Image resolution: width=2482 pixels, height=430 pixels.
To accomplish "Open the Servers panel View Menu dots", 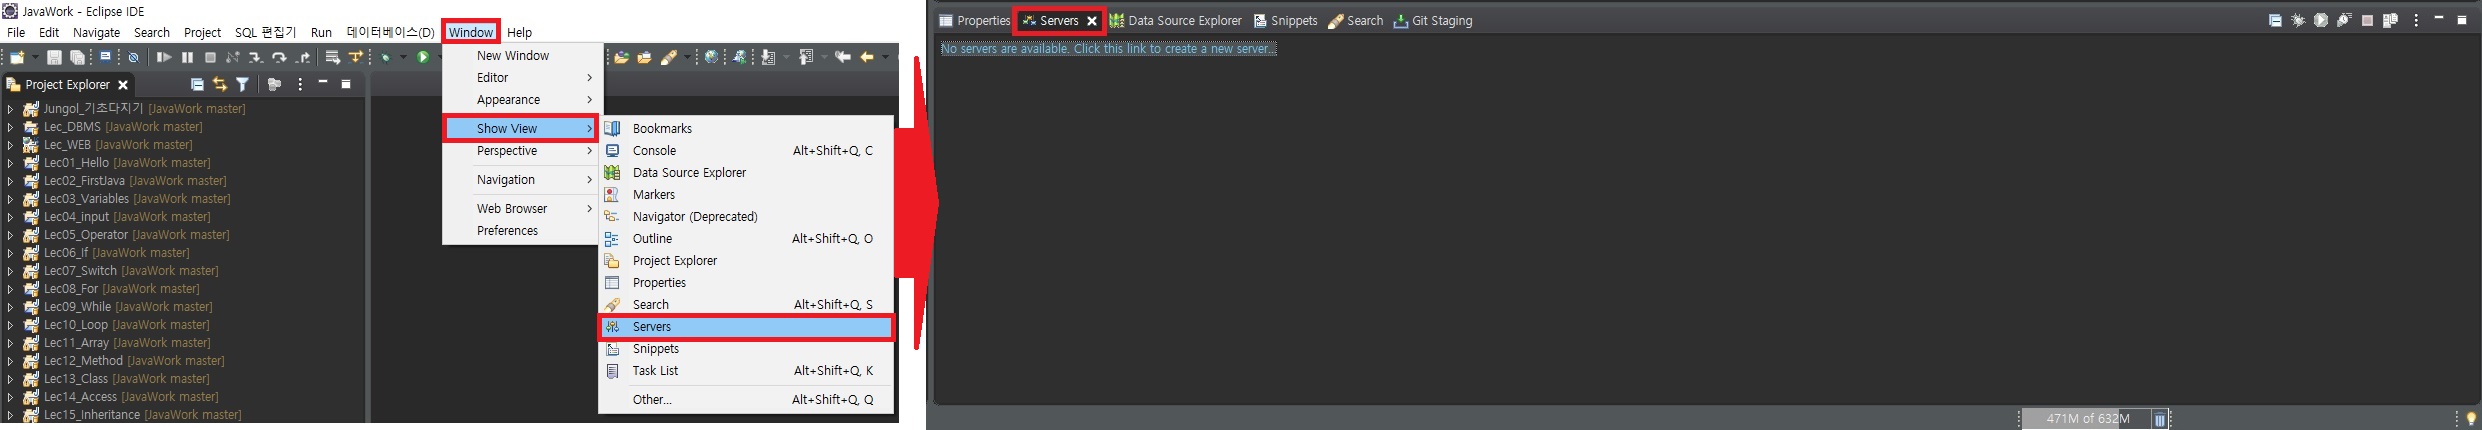I will (x=2416, y=20).
